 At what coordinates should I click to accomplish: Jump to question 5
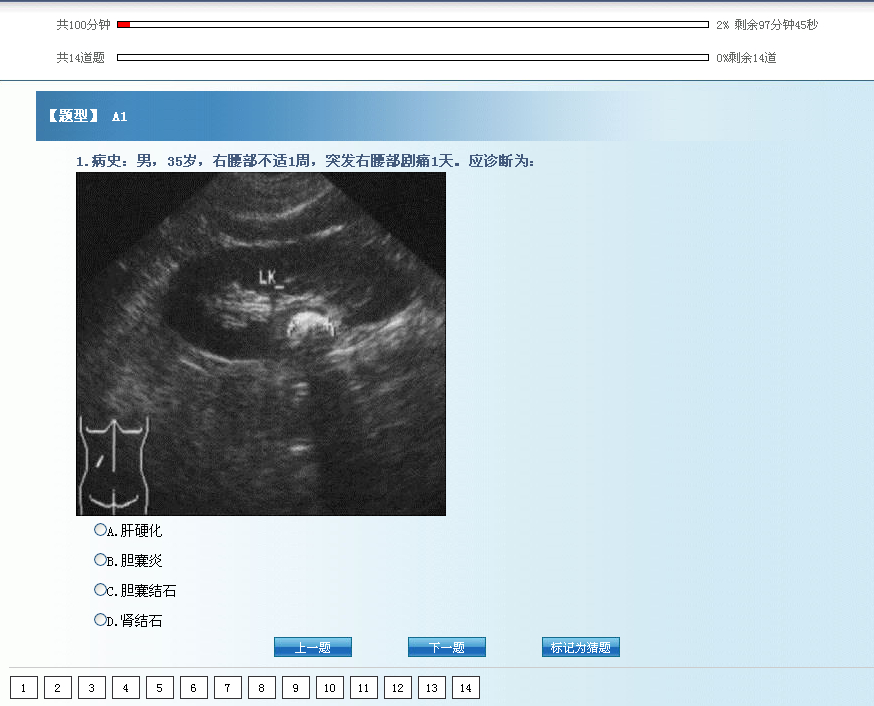[159, 688]
